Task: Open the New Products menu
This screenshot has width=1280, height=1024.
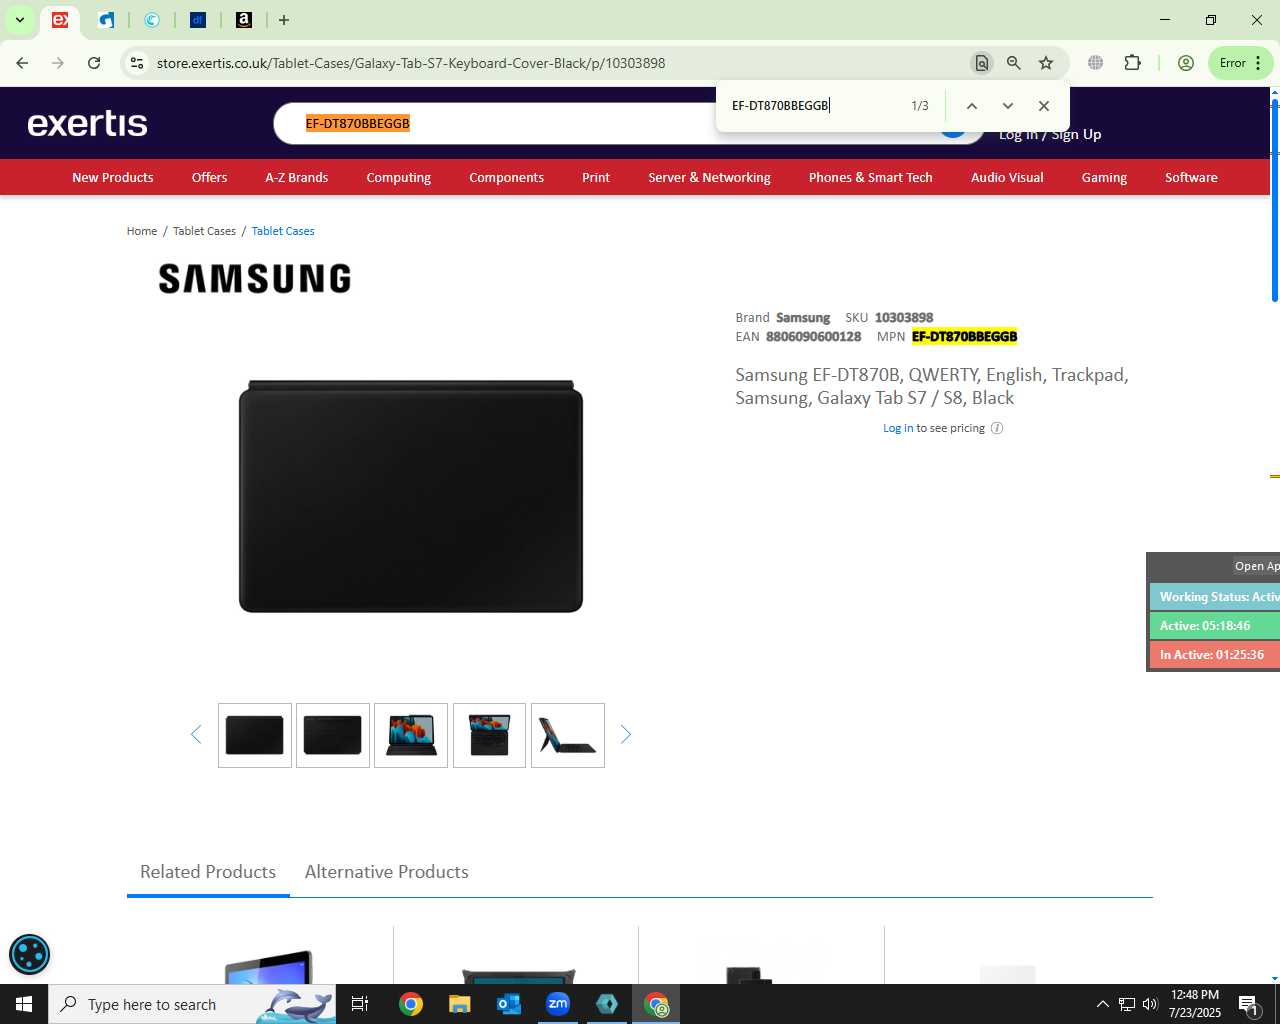Action: tap(113, 178)
